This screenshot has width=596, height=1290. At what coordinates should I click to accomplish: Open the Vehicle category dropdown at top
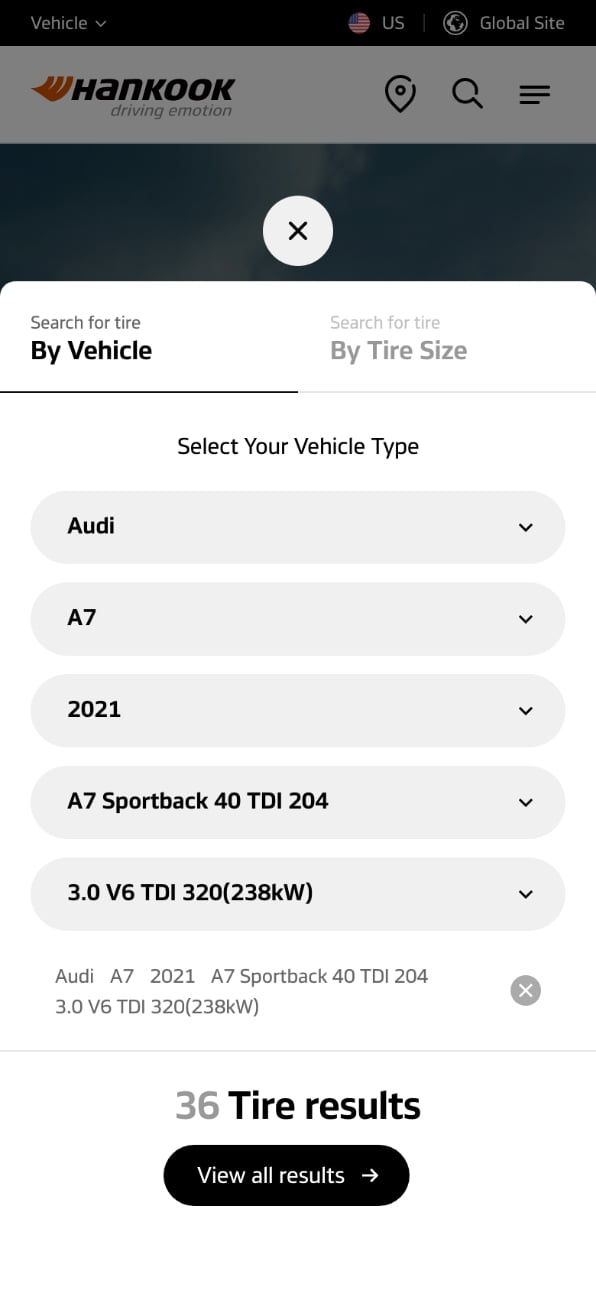pyautogui.click(x=68, y=23)
